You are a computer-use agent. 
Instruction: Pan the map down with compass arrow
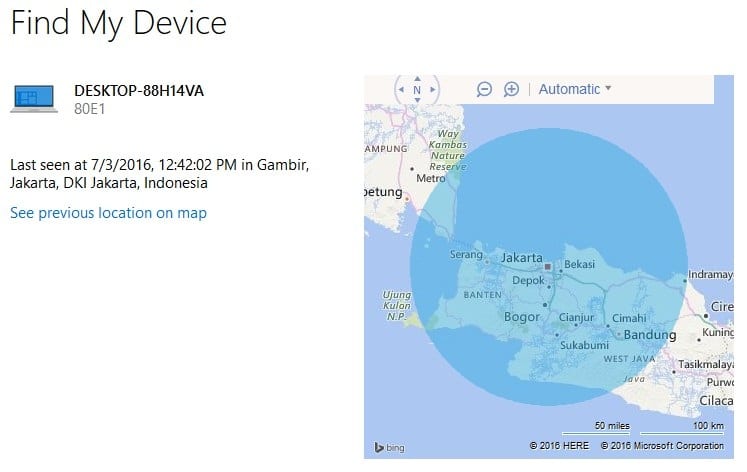(x=417, y=100)
